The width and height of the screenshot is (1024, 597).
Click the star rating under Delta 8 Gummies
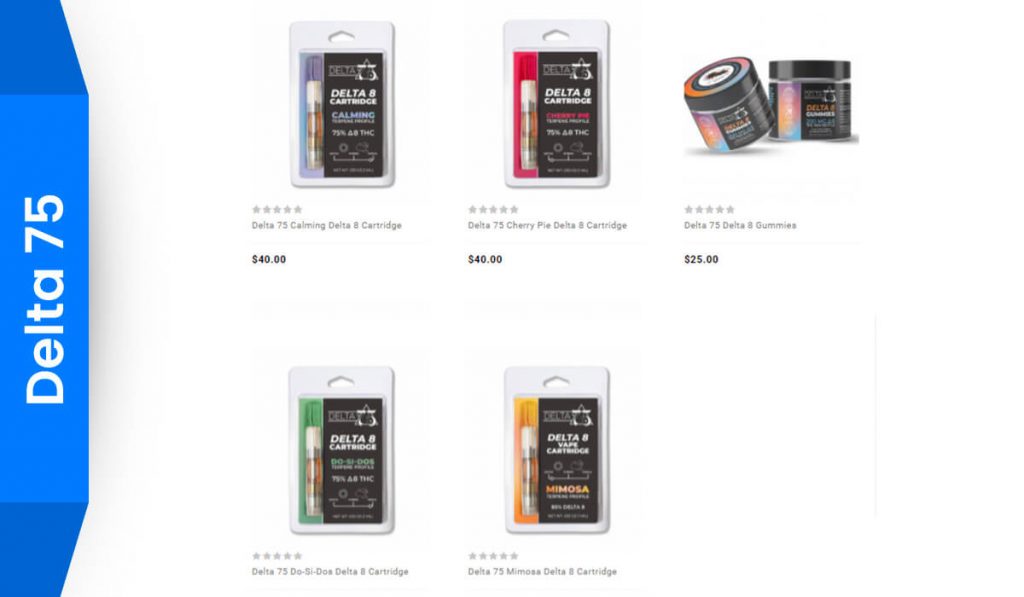pos(709,210)
